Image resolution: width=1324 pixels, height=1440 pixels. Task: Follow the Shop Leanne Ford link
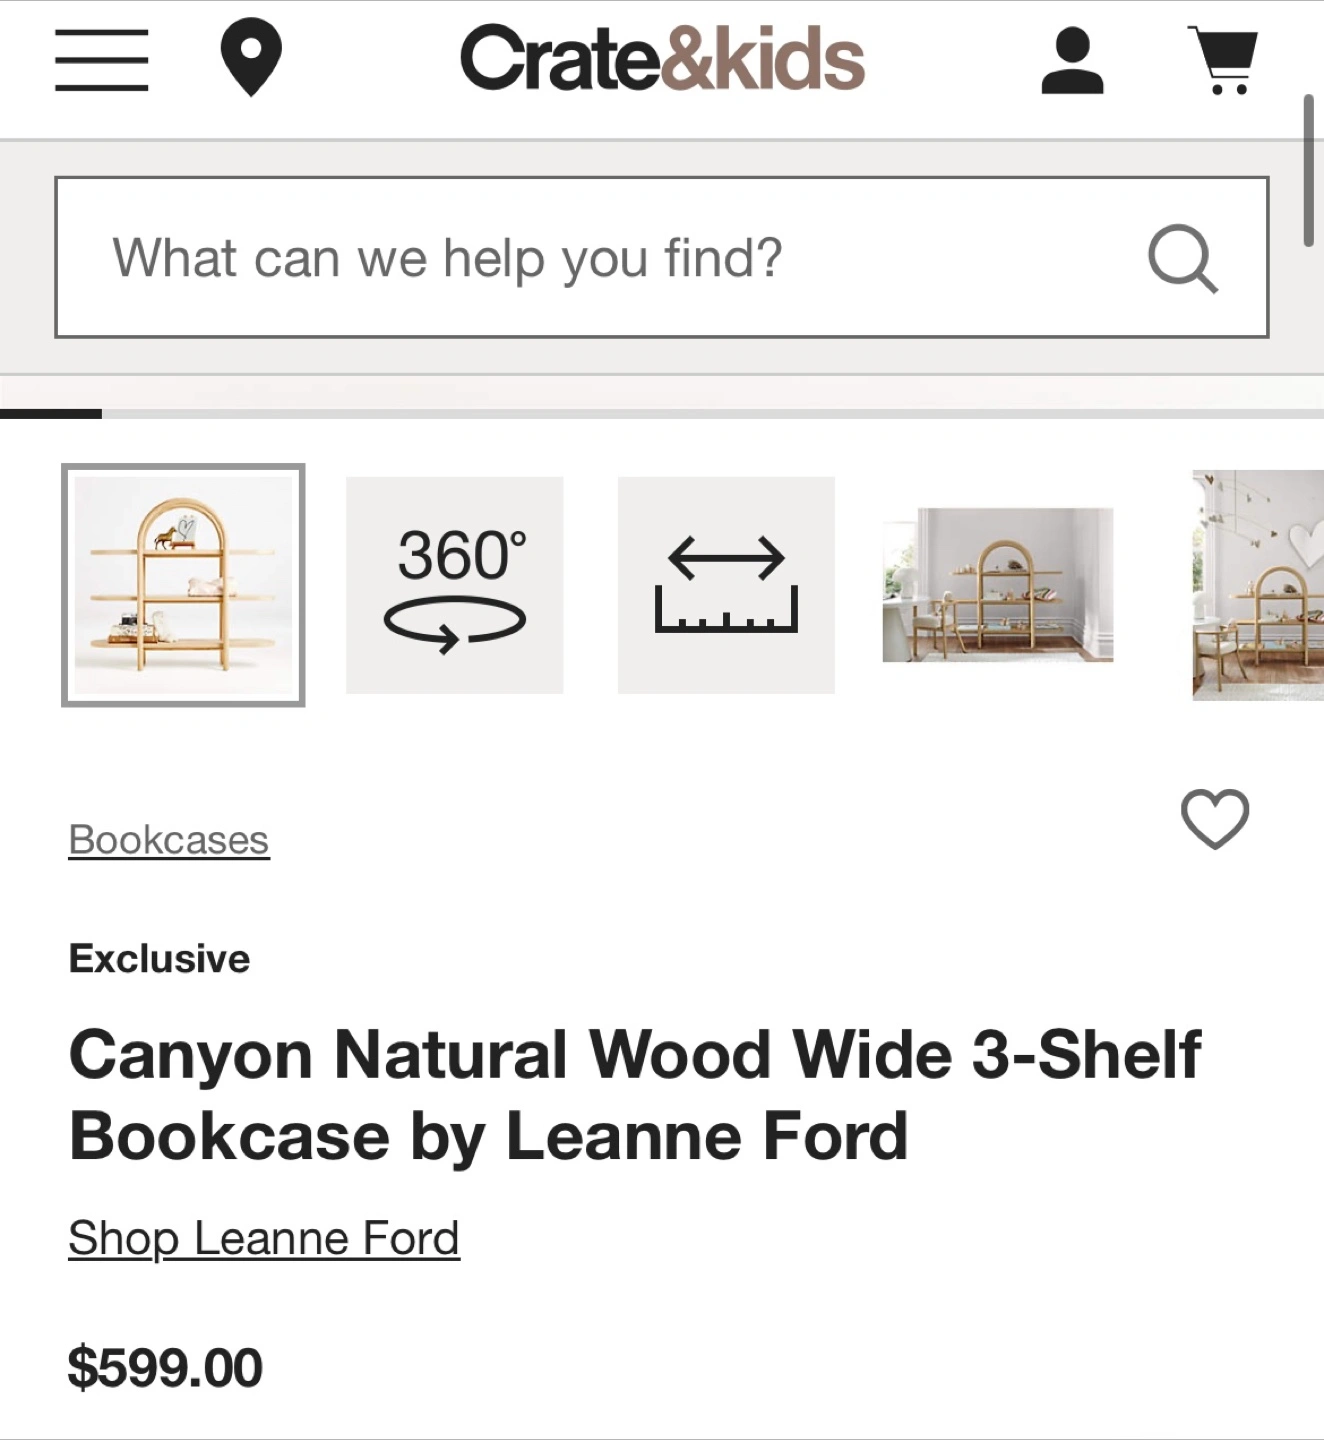pos(264,1238)
